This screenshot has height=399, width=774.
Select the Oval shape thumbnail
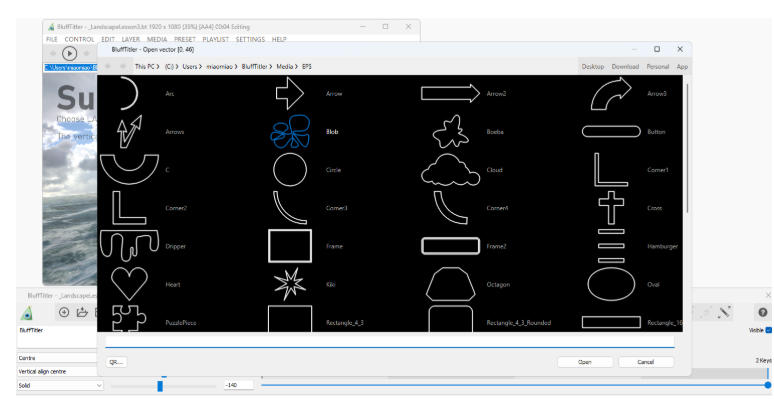pos(611,284)
